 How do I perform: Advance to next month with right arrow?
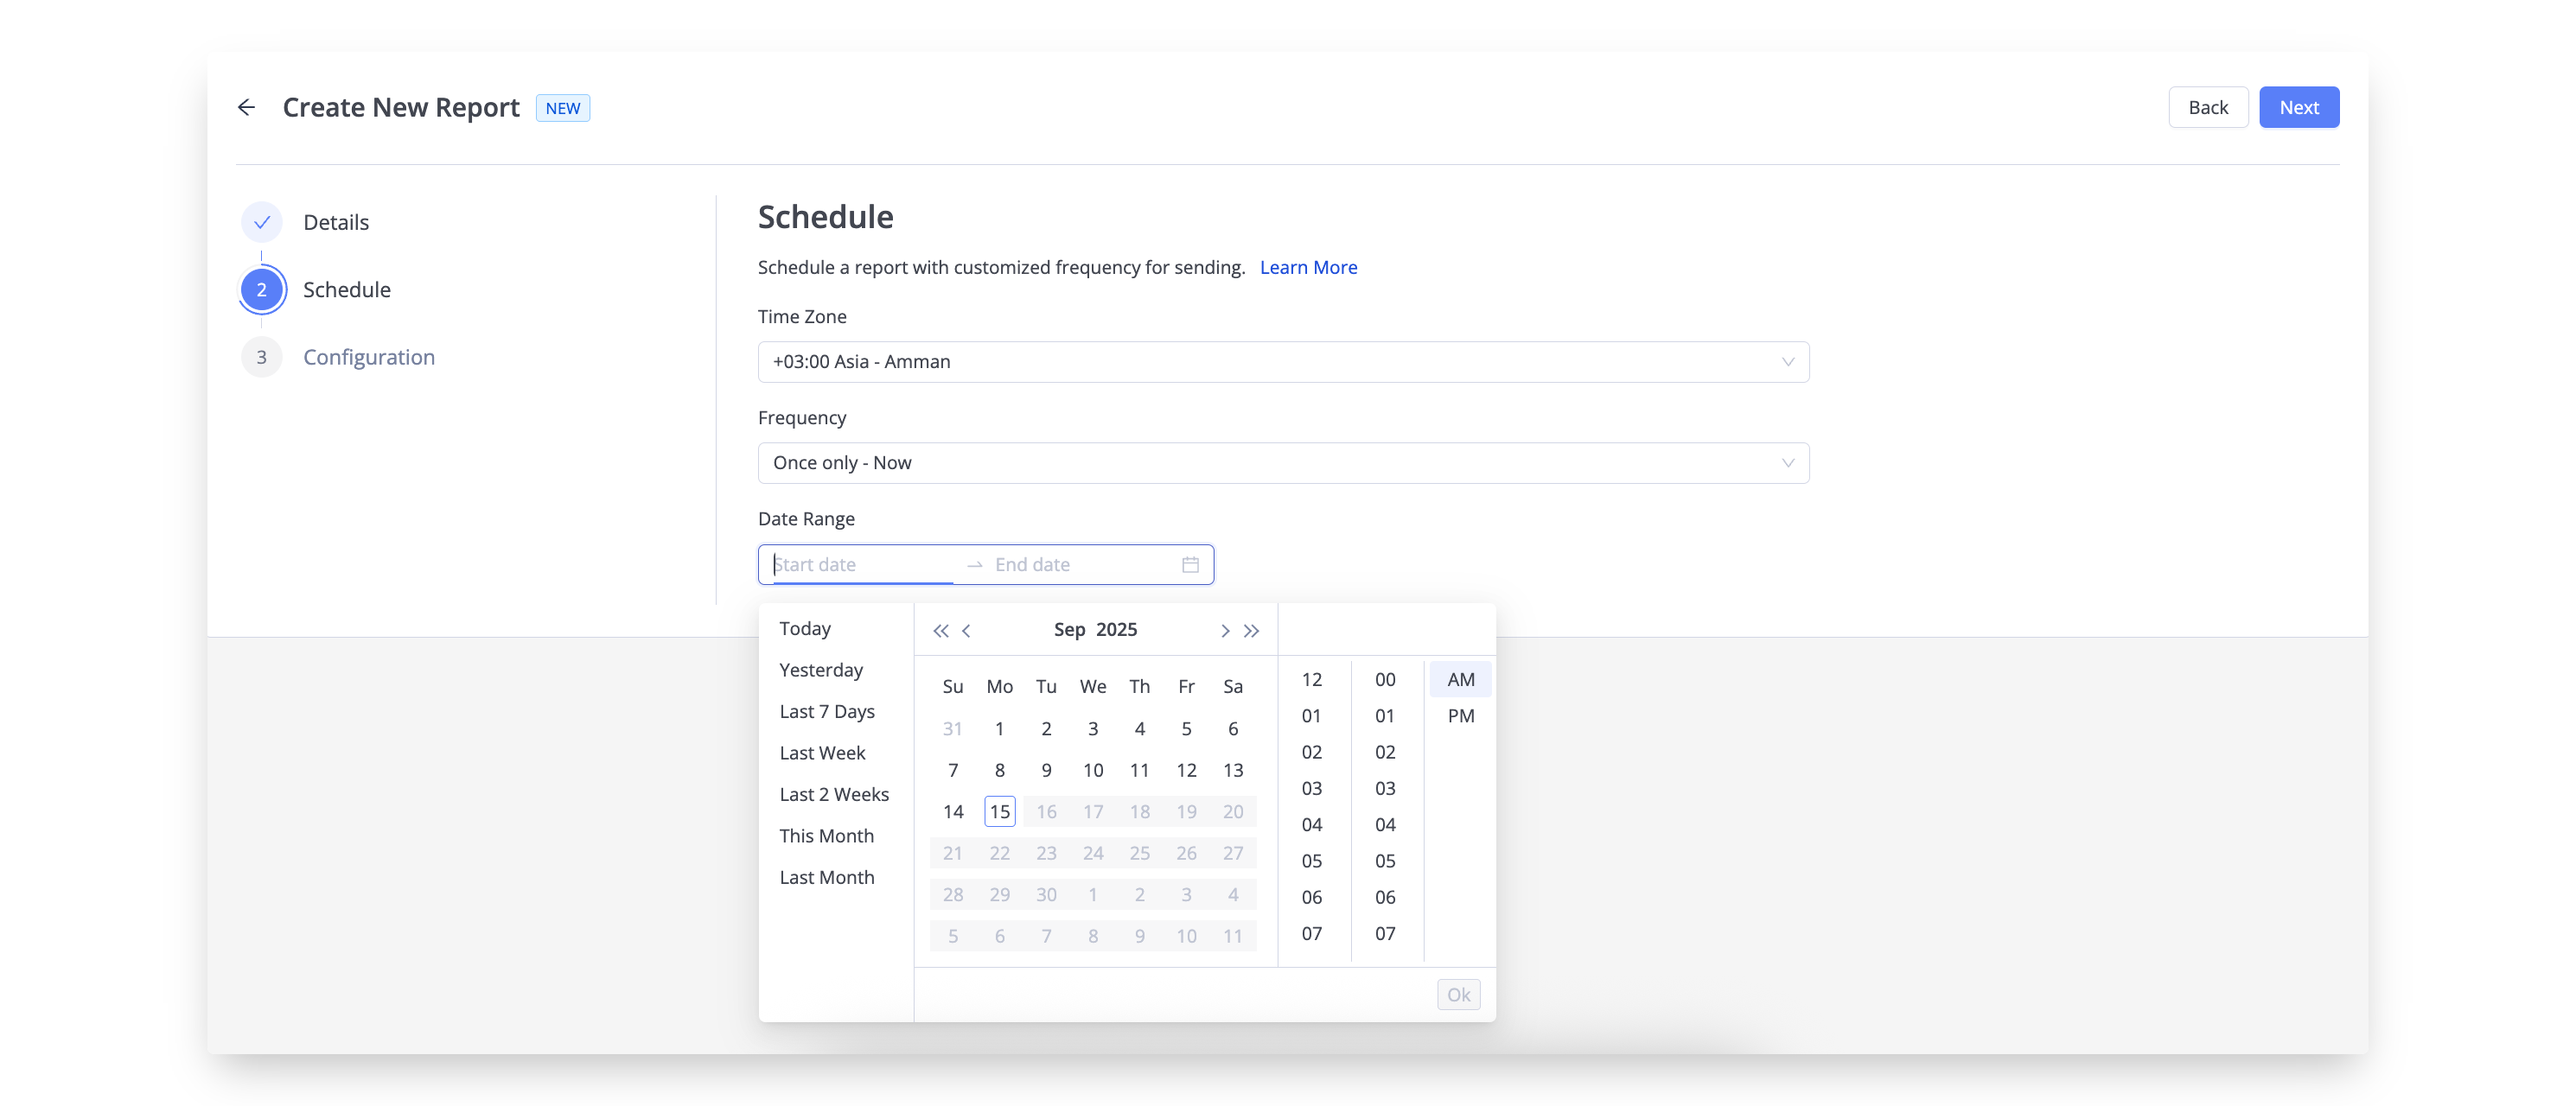tap(1225, 630)
